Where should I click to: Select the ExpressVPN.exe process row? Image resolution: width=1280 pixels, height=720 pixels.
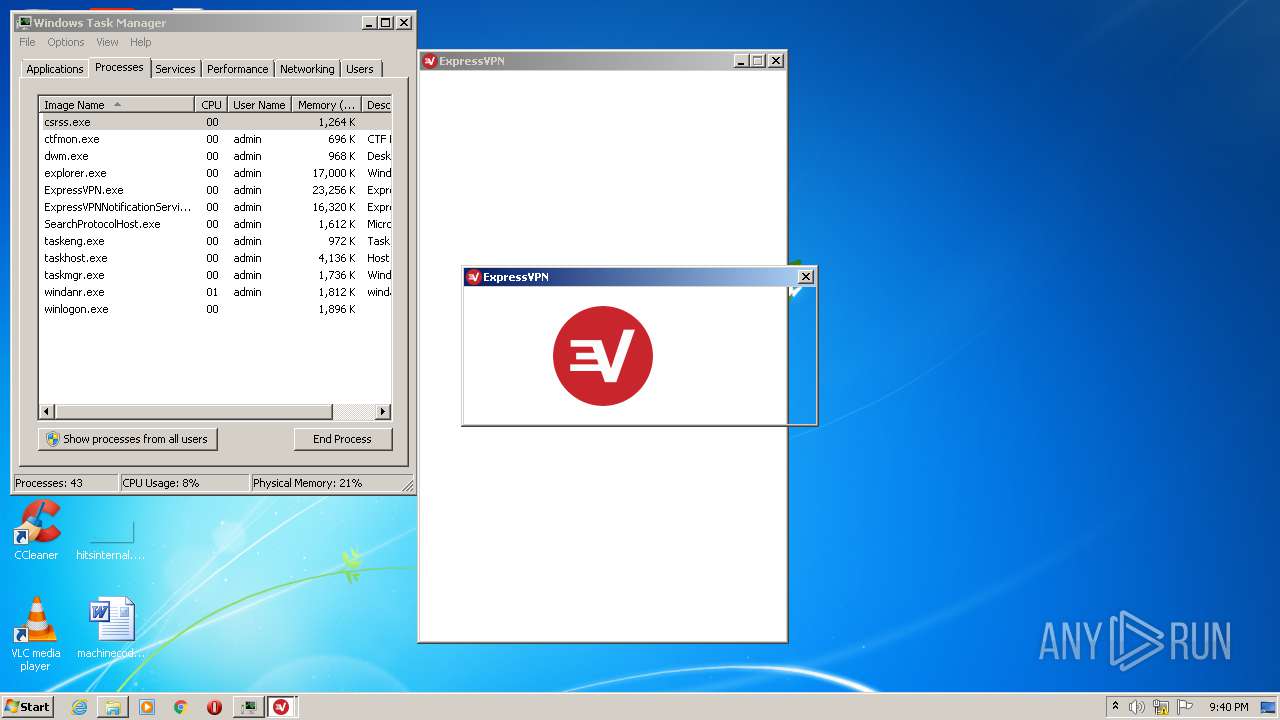[x=215, y=190]
